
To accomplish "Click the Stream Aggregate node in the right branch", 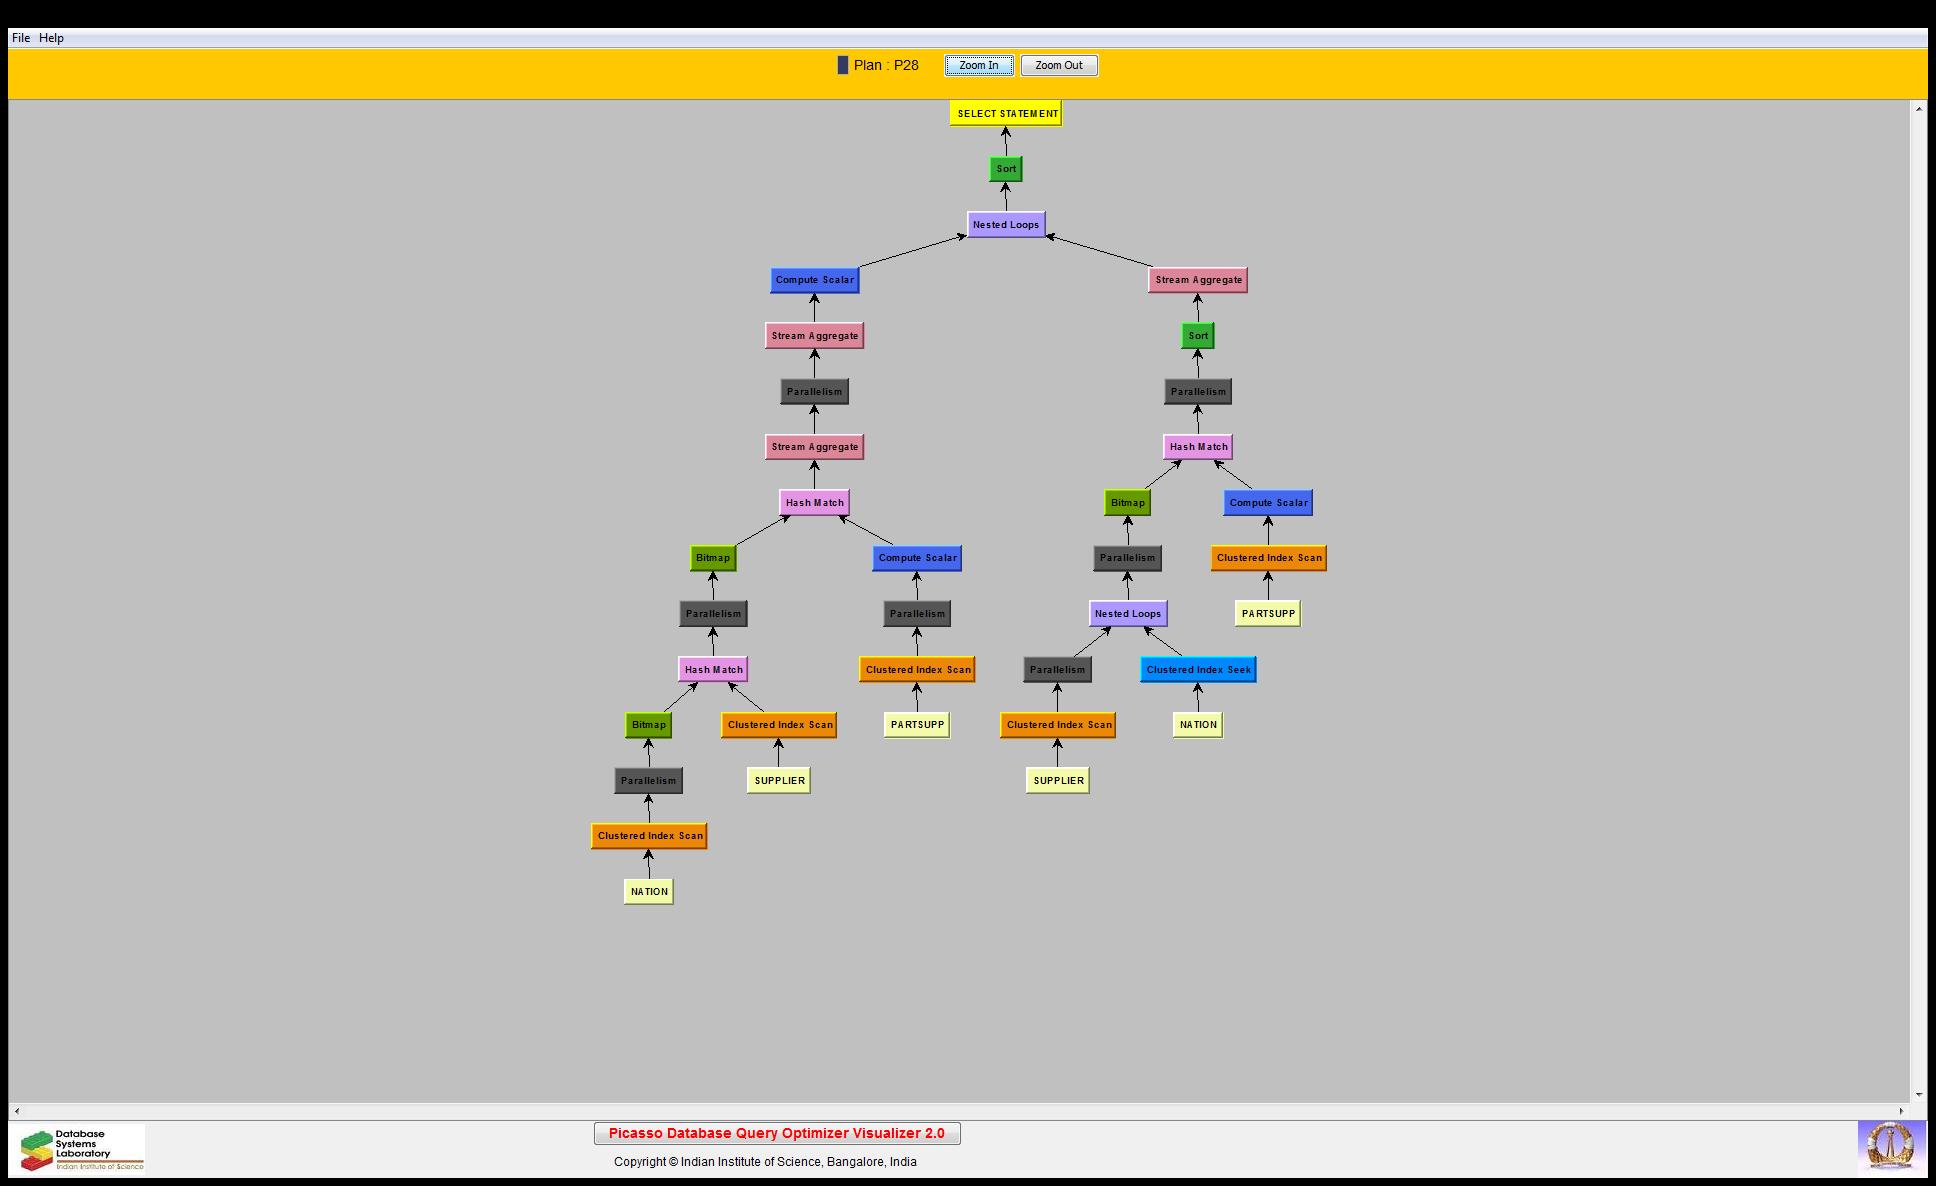I will coord(1198,280).
